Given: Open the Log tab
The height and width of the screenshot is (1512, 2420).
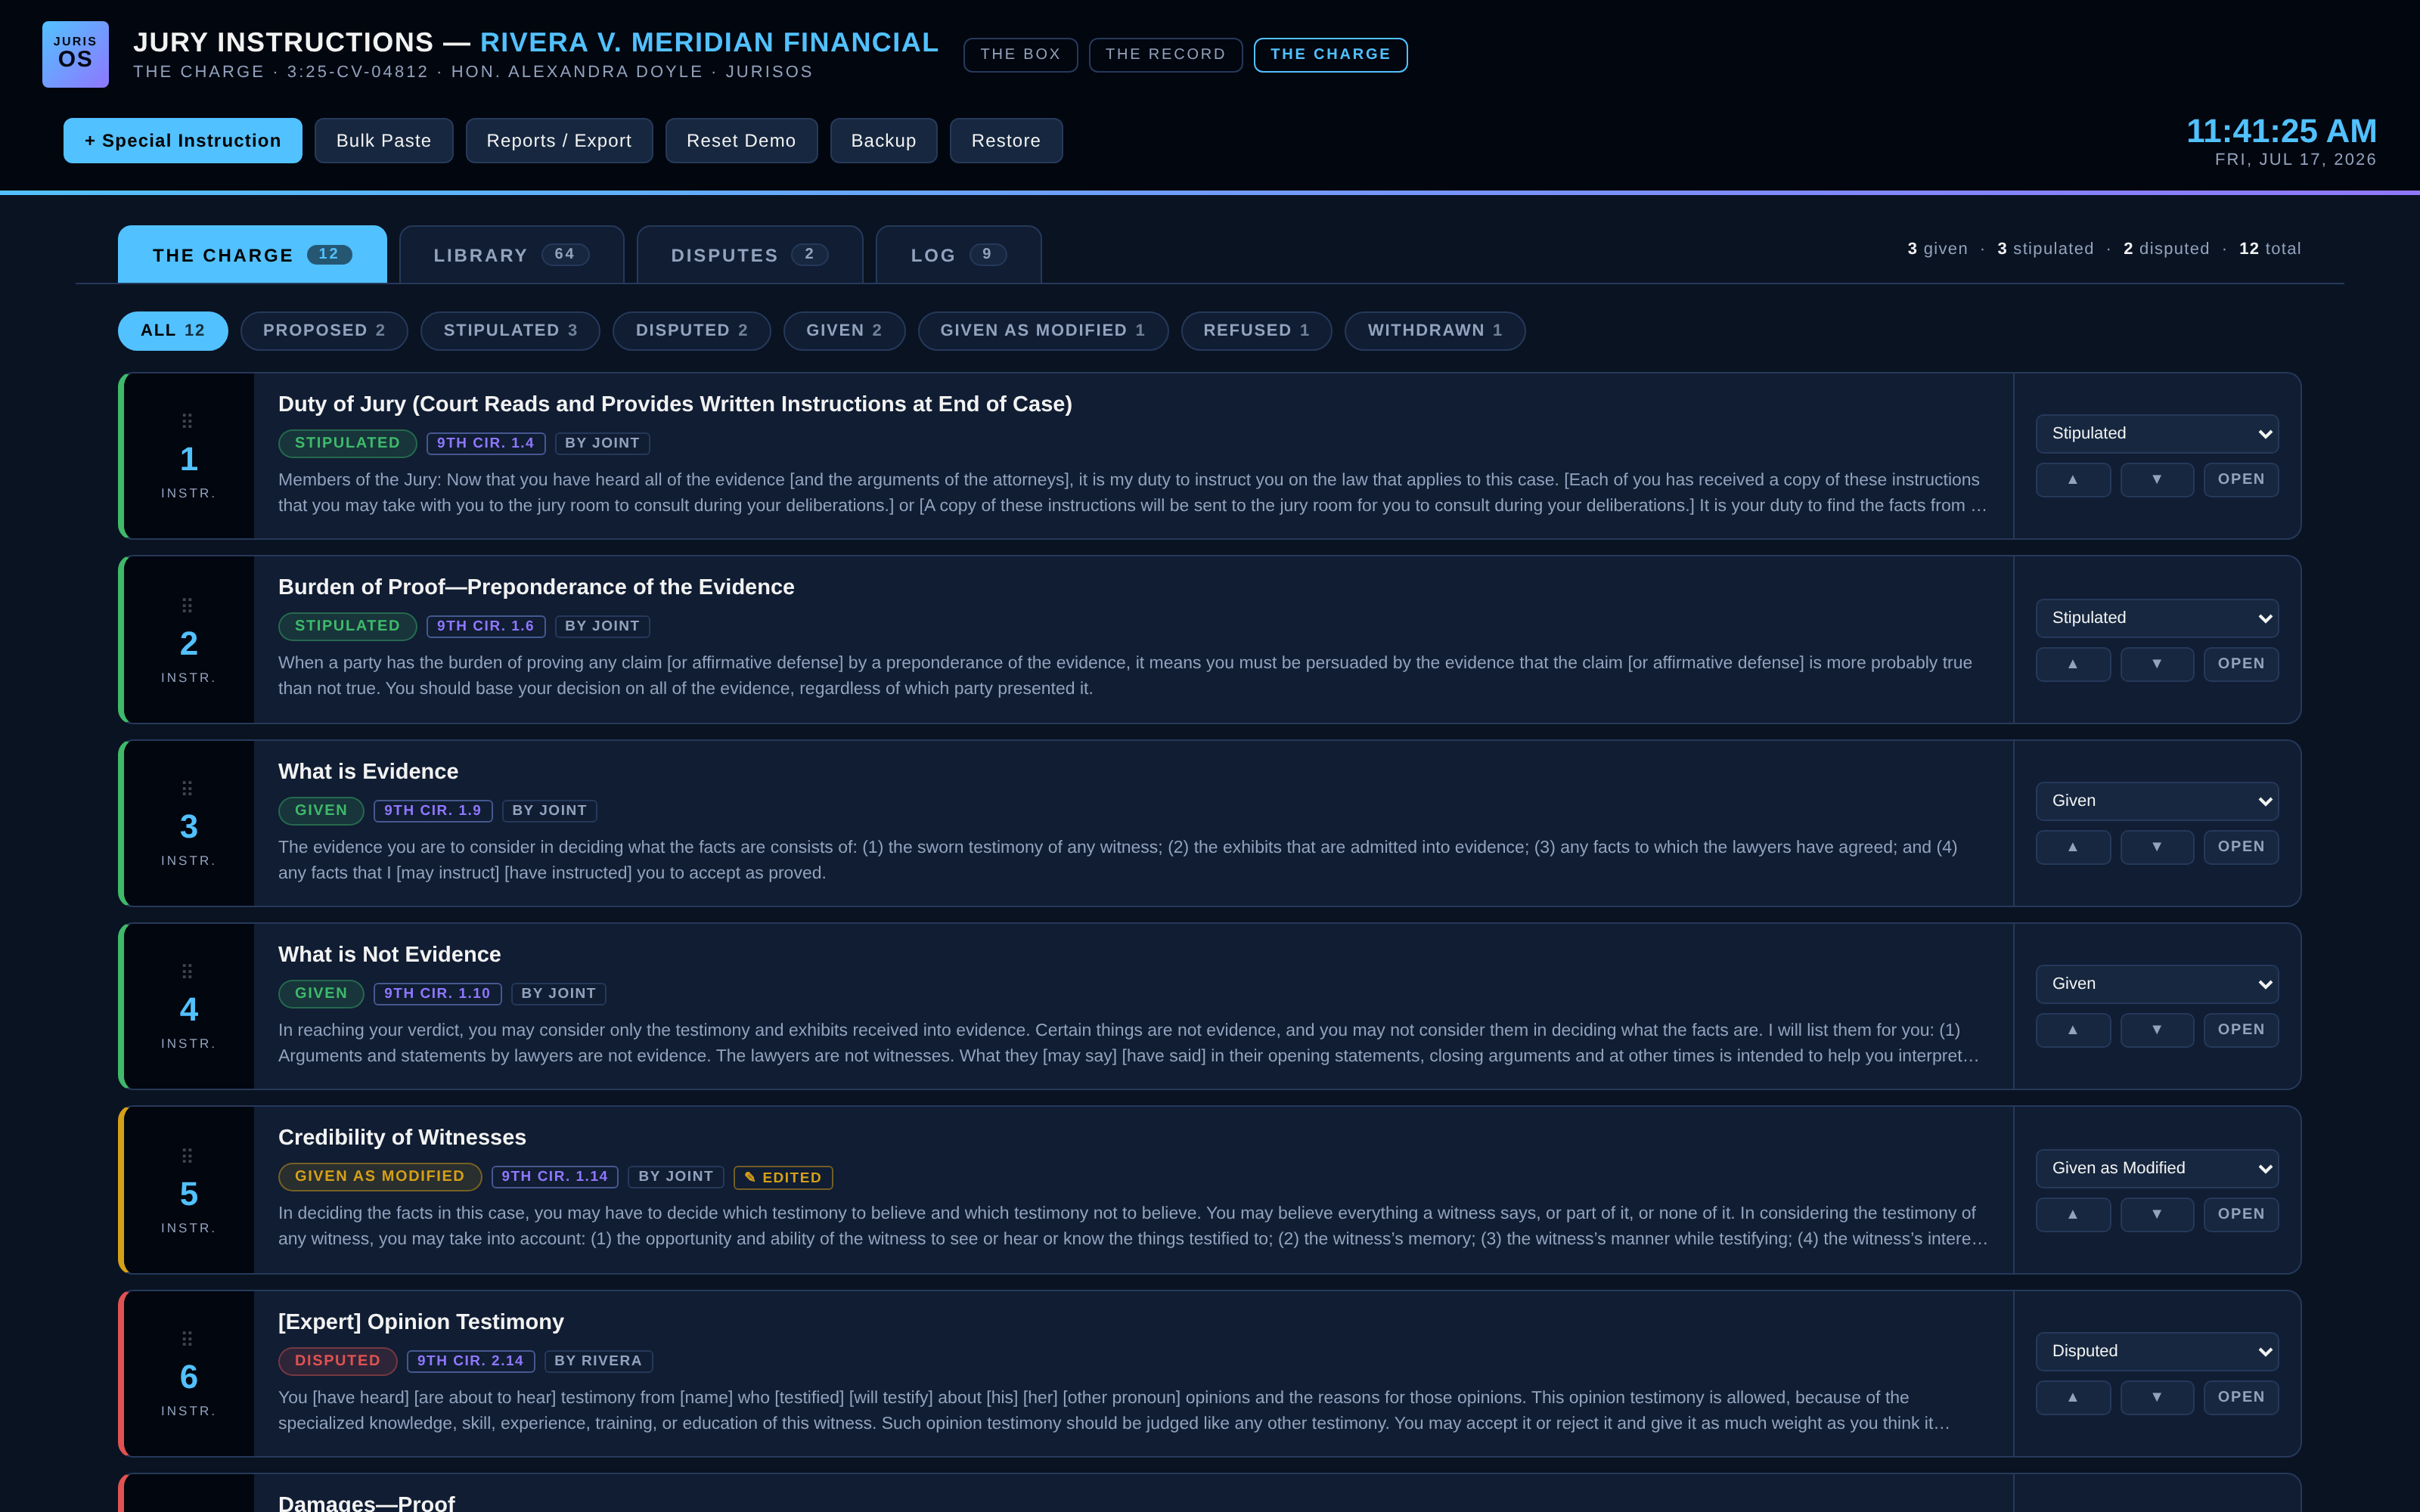Looking at the screenshot, I should pos(958,255).
